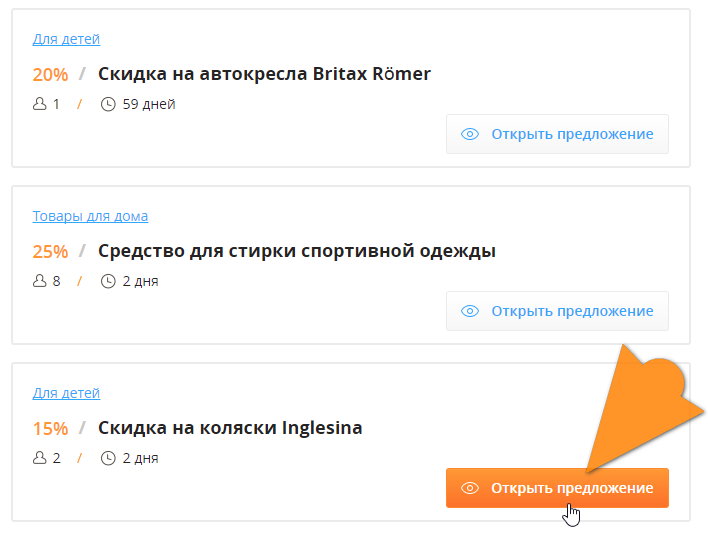Viewport: 708px width, 533px height.
Task: Click the '59 дней' remaining time text
Action: click(149, 104)
